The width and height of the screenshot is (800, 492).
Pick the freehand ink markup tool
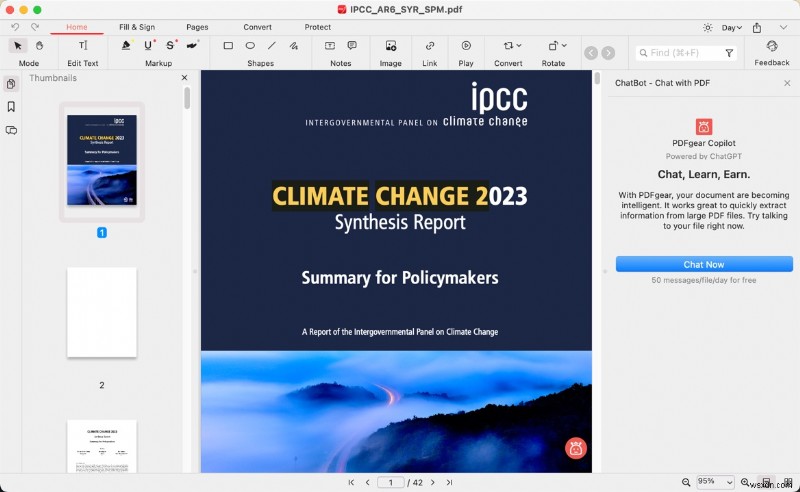coord(192,45)
